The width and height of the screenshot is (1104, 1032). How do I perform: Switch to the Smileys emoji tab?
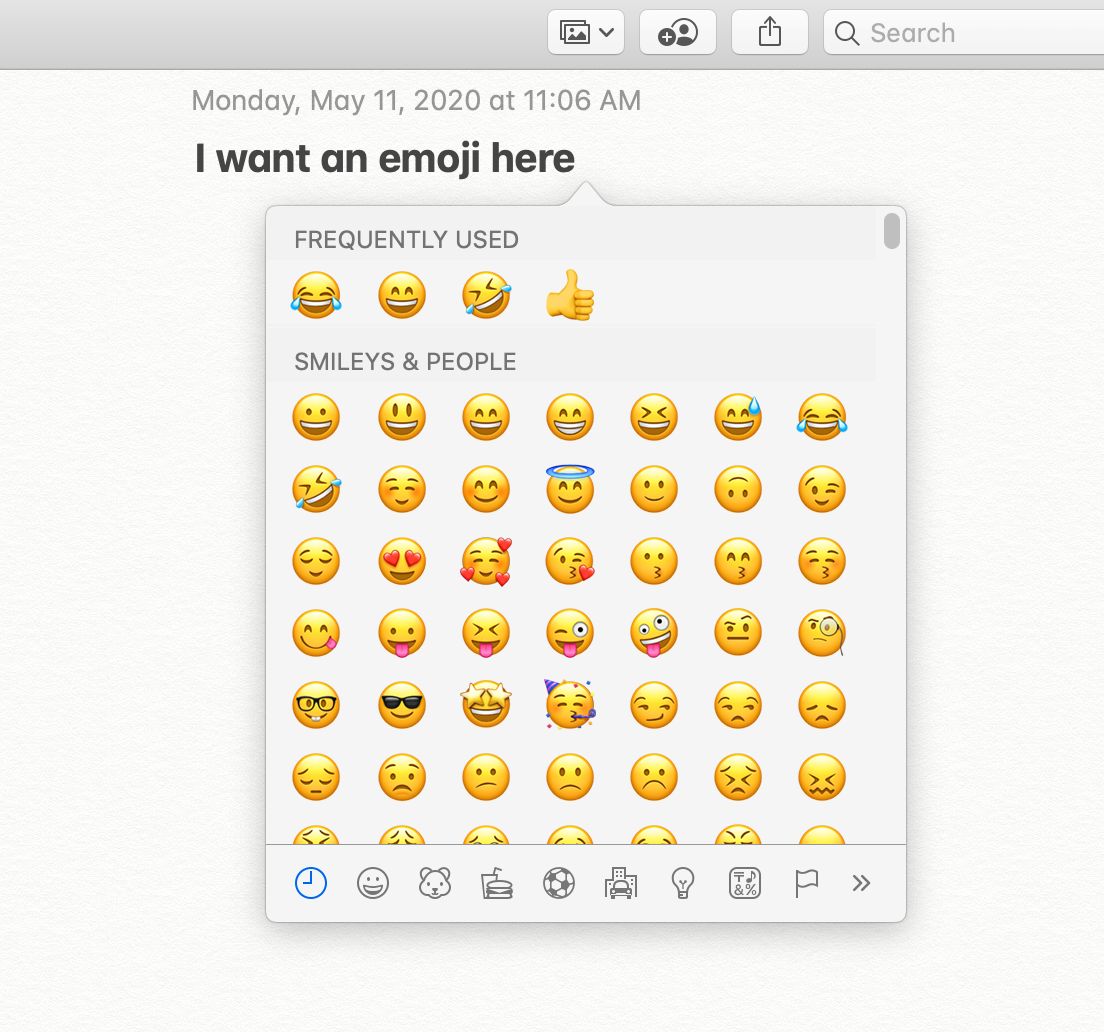point(373,883)
